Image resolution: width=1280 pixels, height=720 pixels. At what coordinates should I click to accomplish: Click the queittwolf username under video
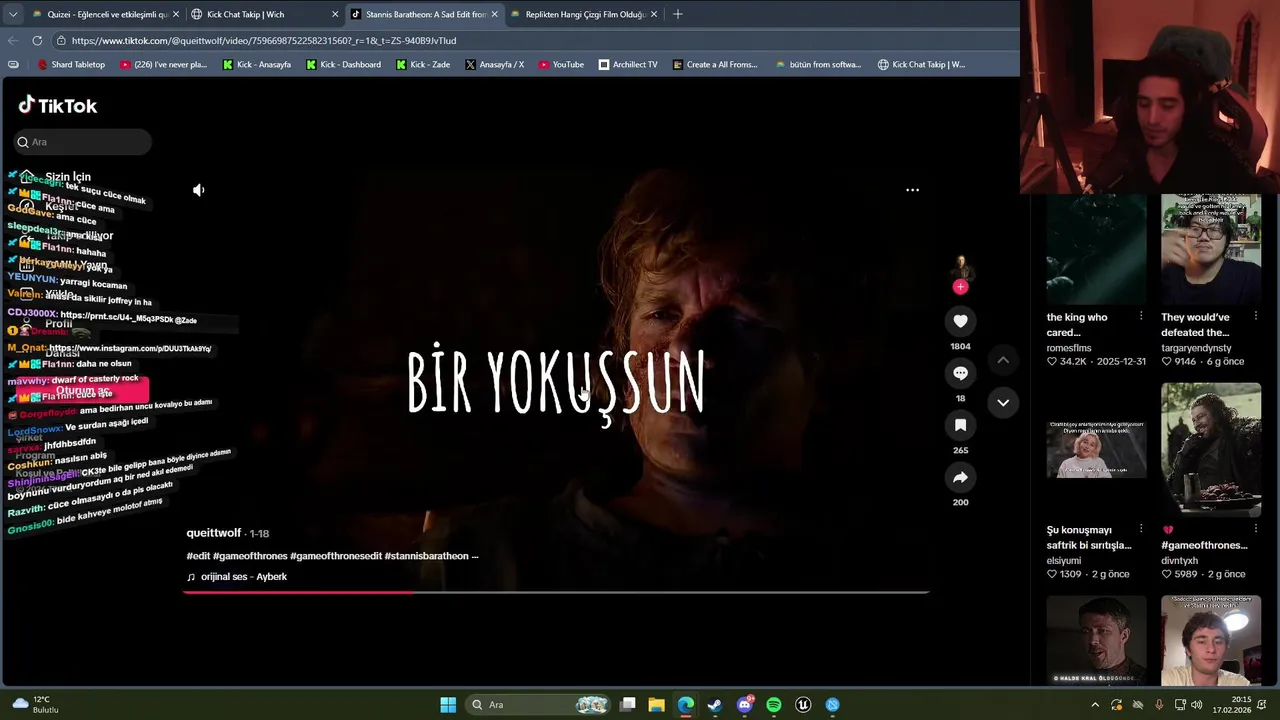[x=214, y=533]
